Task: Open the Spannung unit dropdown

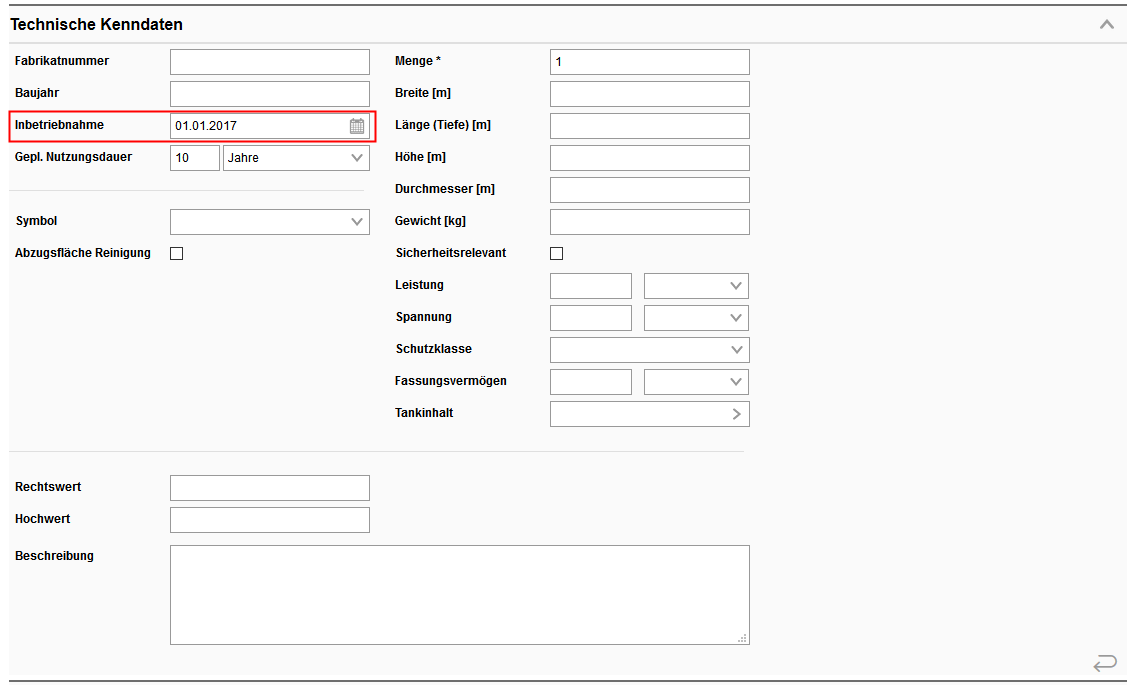Action: click(x=696, y=318)
